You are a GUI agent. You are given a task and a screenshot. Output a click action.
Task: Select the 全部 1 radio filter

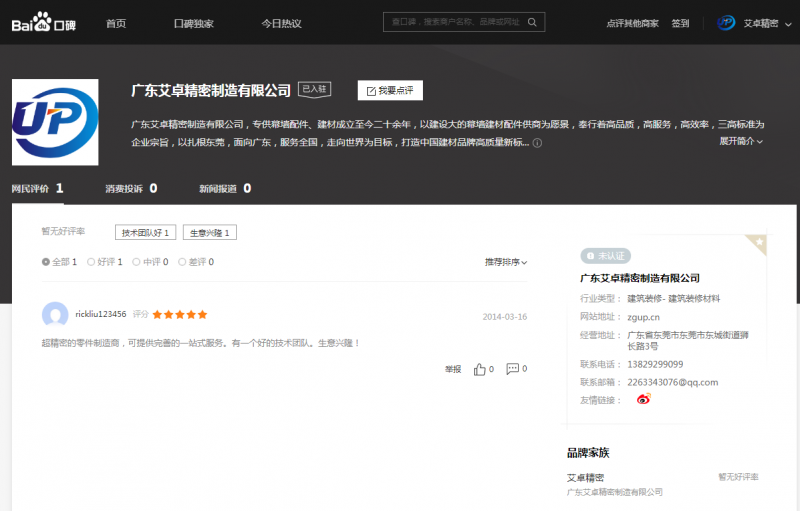59,262
